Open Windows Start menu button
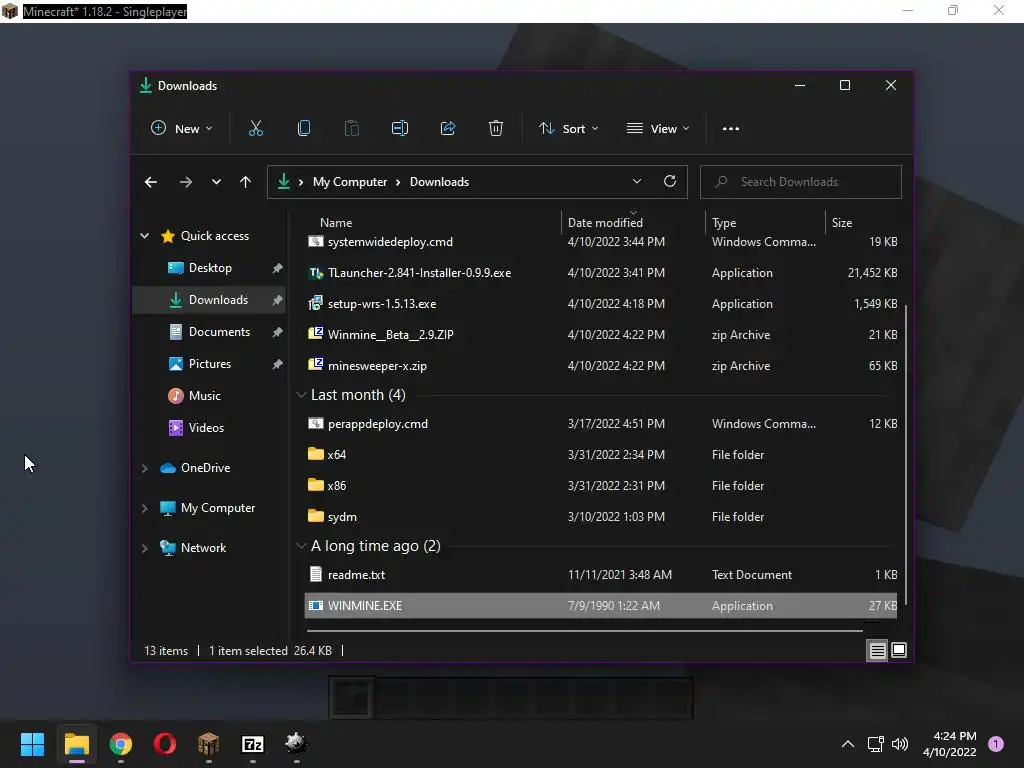 pyautogui.click(x=32, y=744)
